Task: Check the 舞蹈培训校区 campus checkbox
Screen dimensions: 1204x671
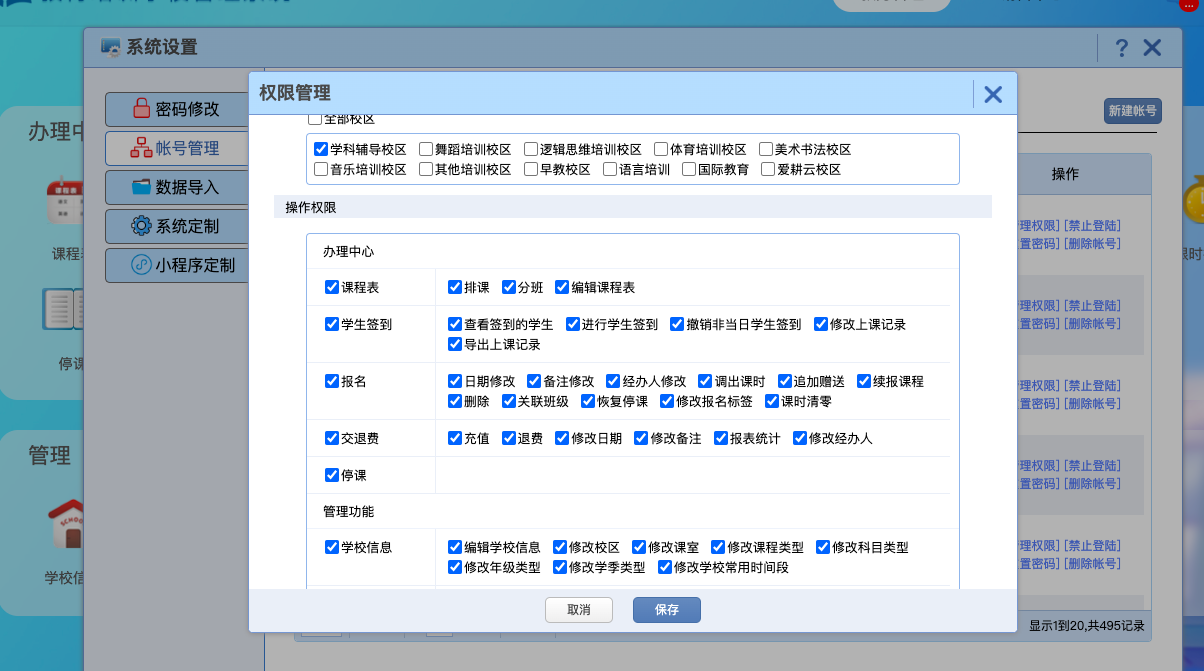Action: (426, 149)
